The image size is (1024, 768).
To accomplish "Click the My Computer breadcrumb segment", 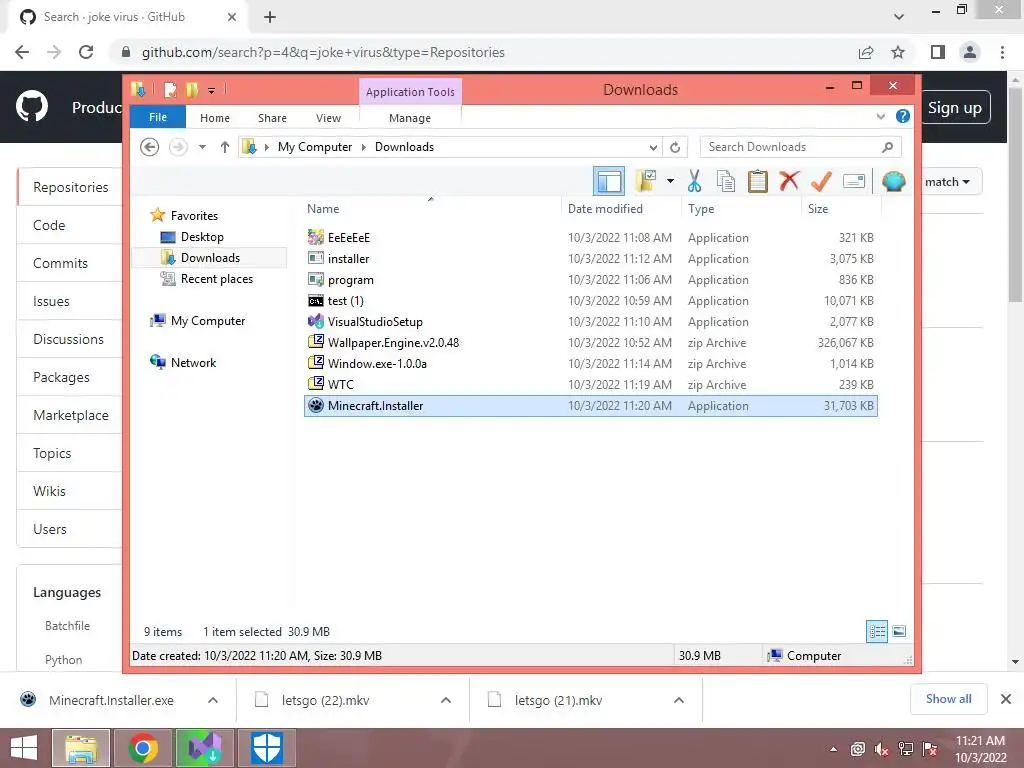I will point(315,147).
